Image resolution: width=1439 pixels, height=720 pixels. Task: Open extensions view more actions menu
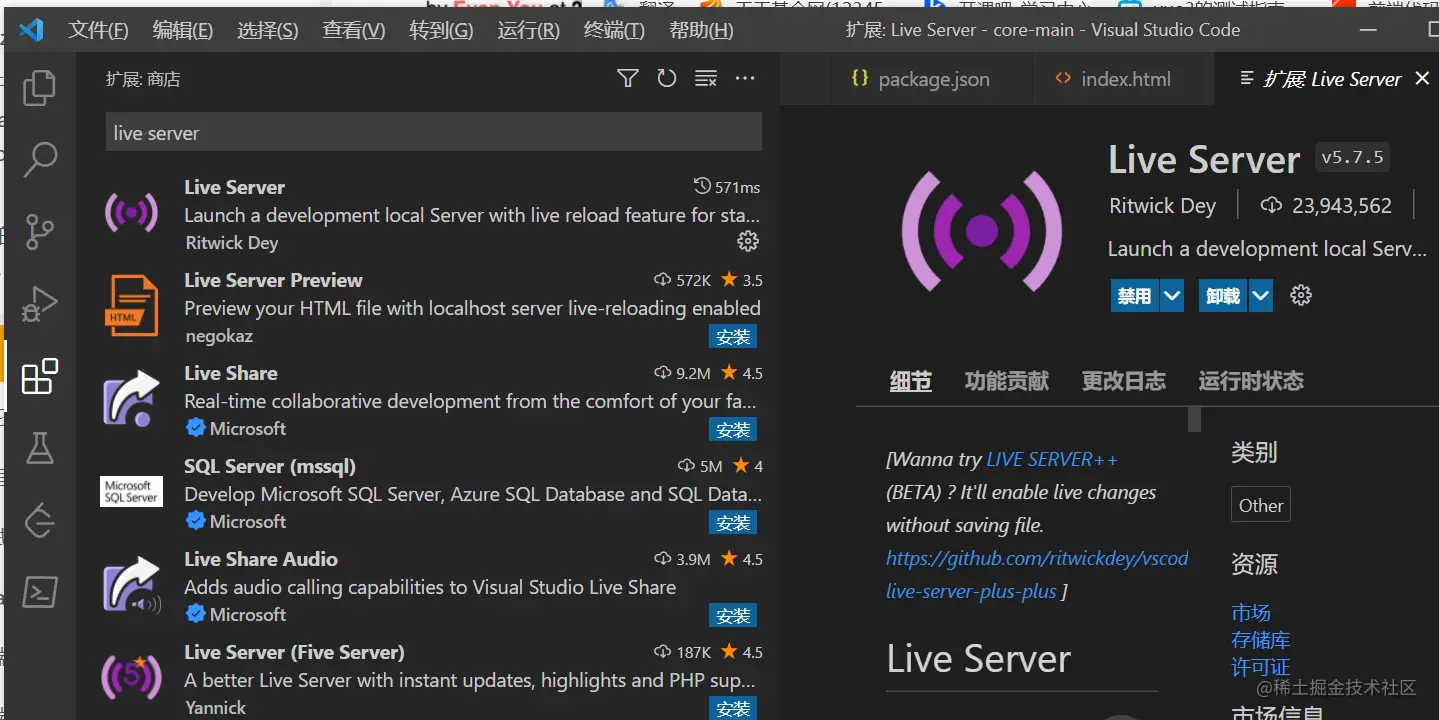[x=745, y=78]
